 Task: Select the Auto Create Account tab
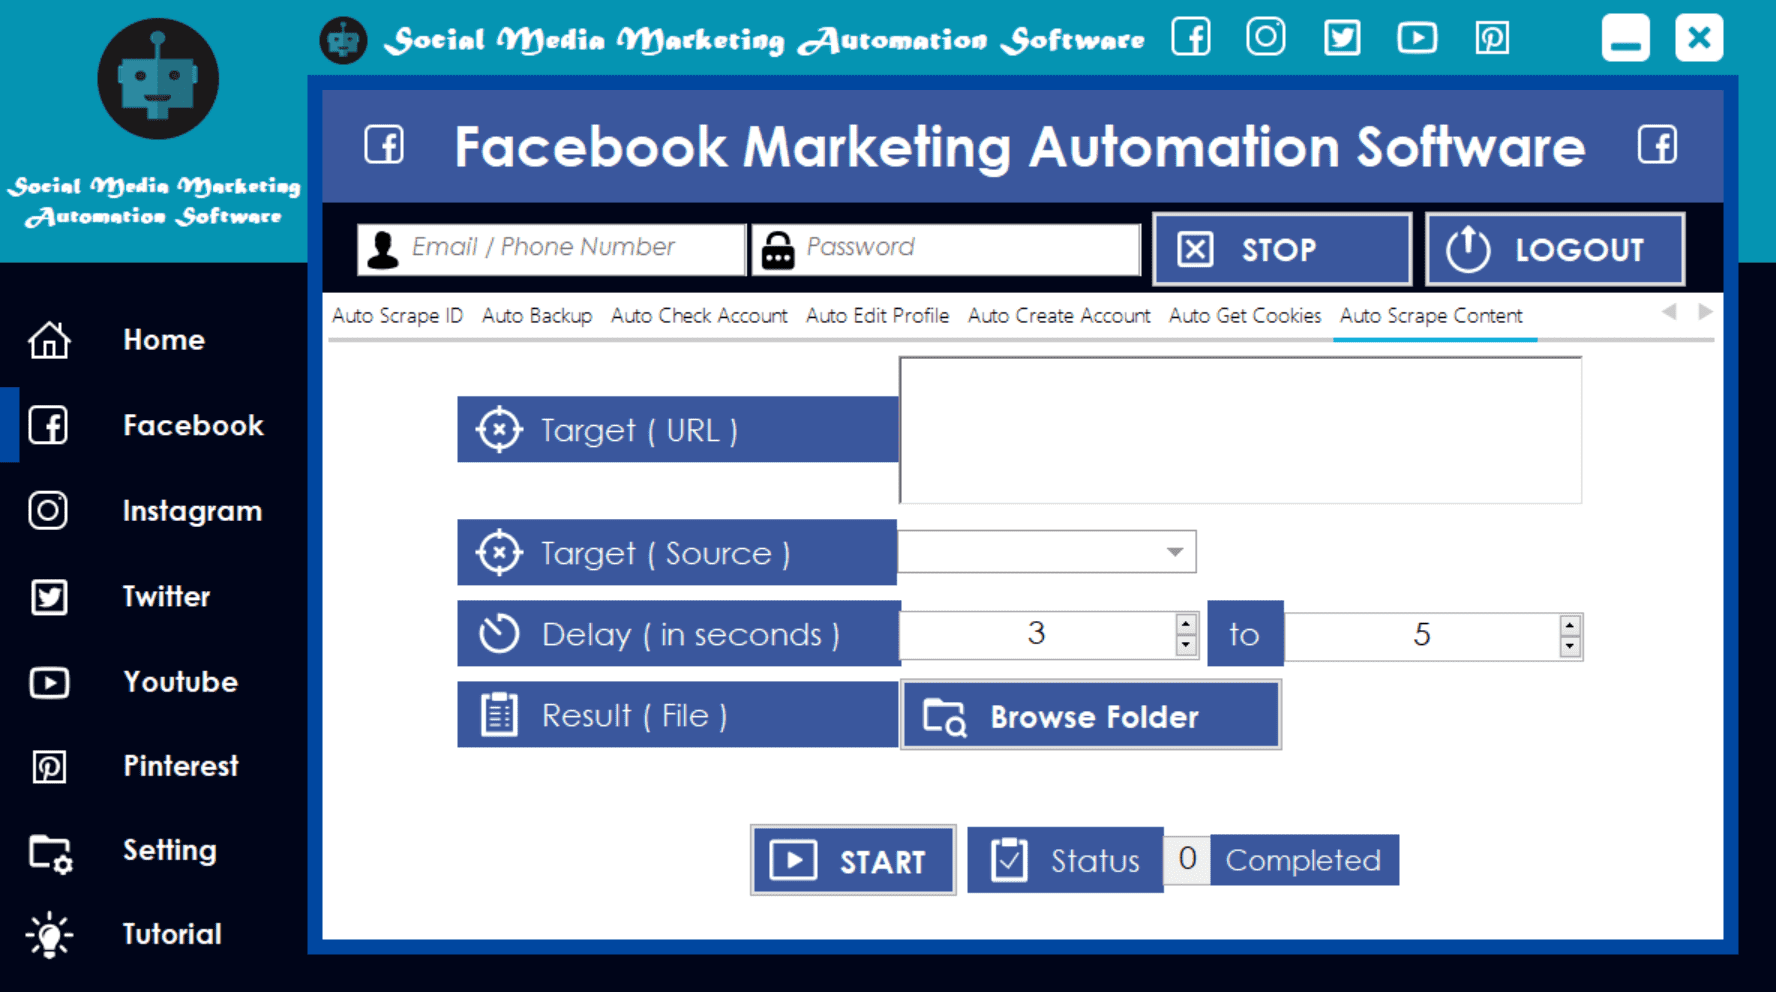1059,316
